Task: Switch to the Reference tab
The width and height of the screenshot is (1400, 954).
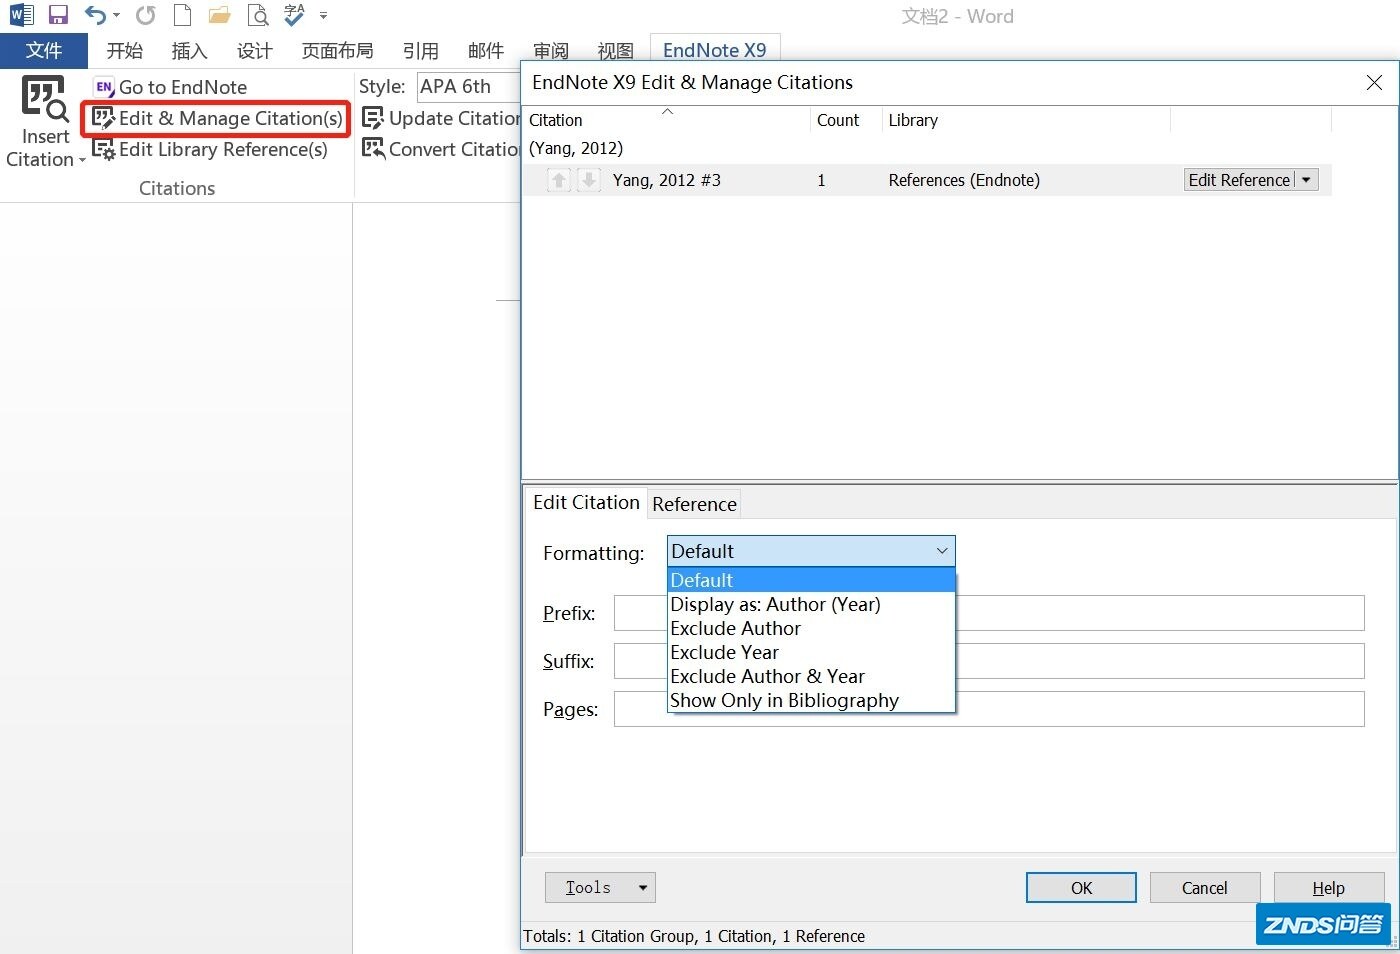Action: tap(694, 504)
